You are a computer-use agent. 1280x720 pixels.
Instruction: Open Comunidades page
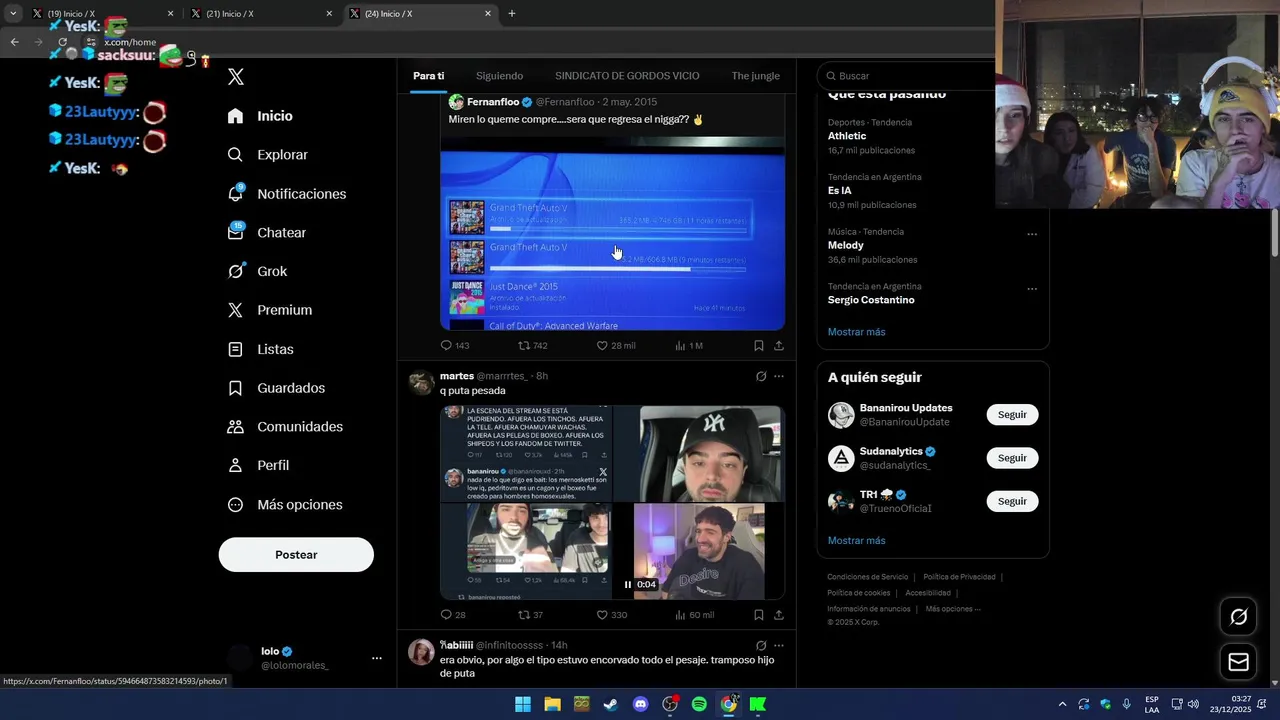(x=286, y=427)
